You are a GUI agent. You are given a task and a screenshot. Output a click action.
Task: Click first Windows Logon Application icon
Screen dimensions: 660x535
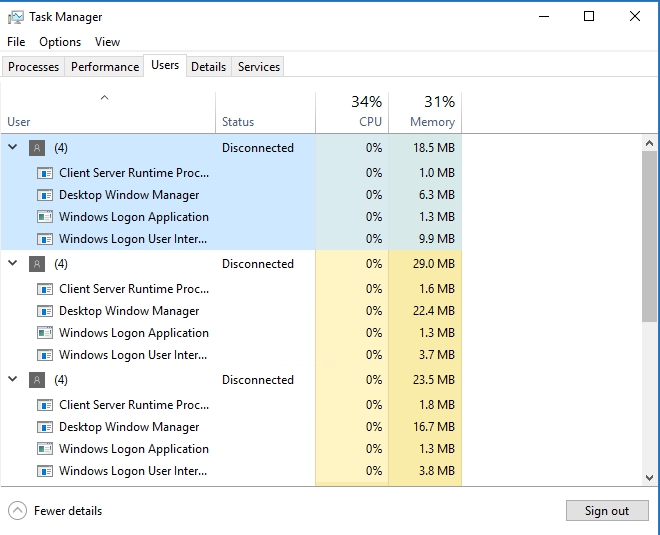(x=45, y=217)
